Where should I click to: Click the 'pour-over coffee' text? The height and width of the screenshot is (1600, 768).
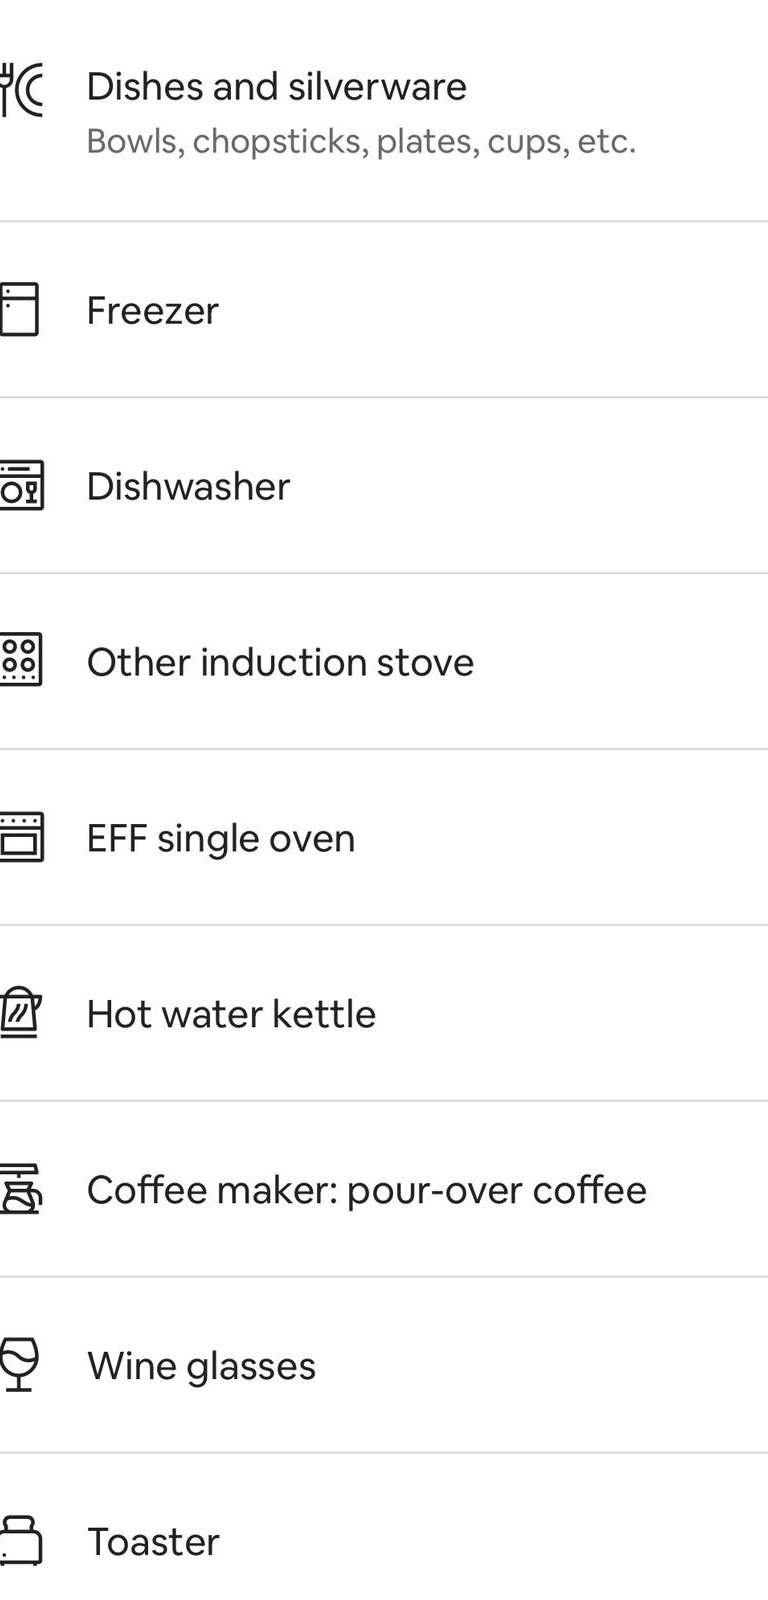497,1190
